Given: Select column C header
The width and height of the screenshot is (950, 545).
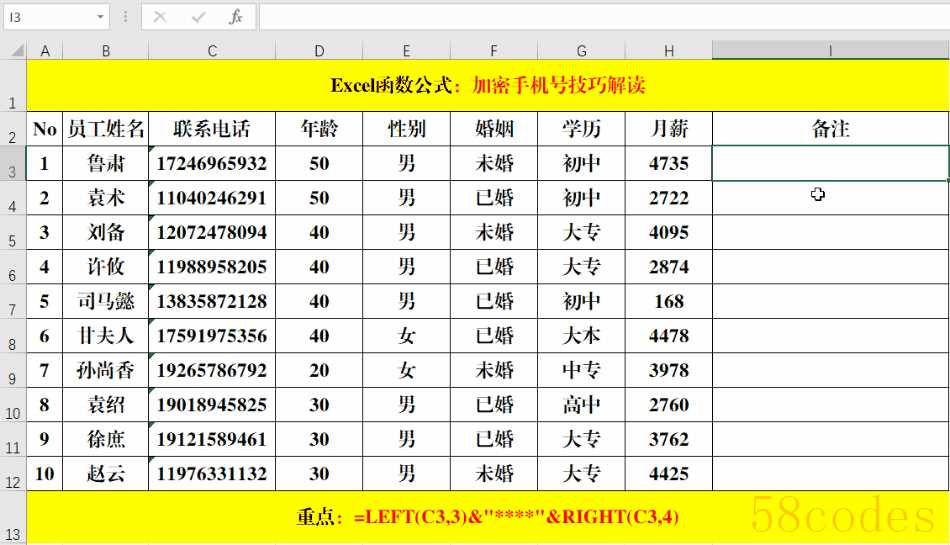Looking at the screenshot, I should [212, 51].
